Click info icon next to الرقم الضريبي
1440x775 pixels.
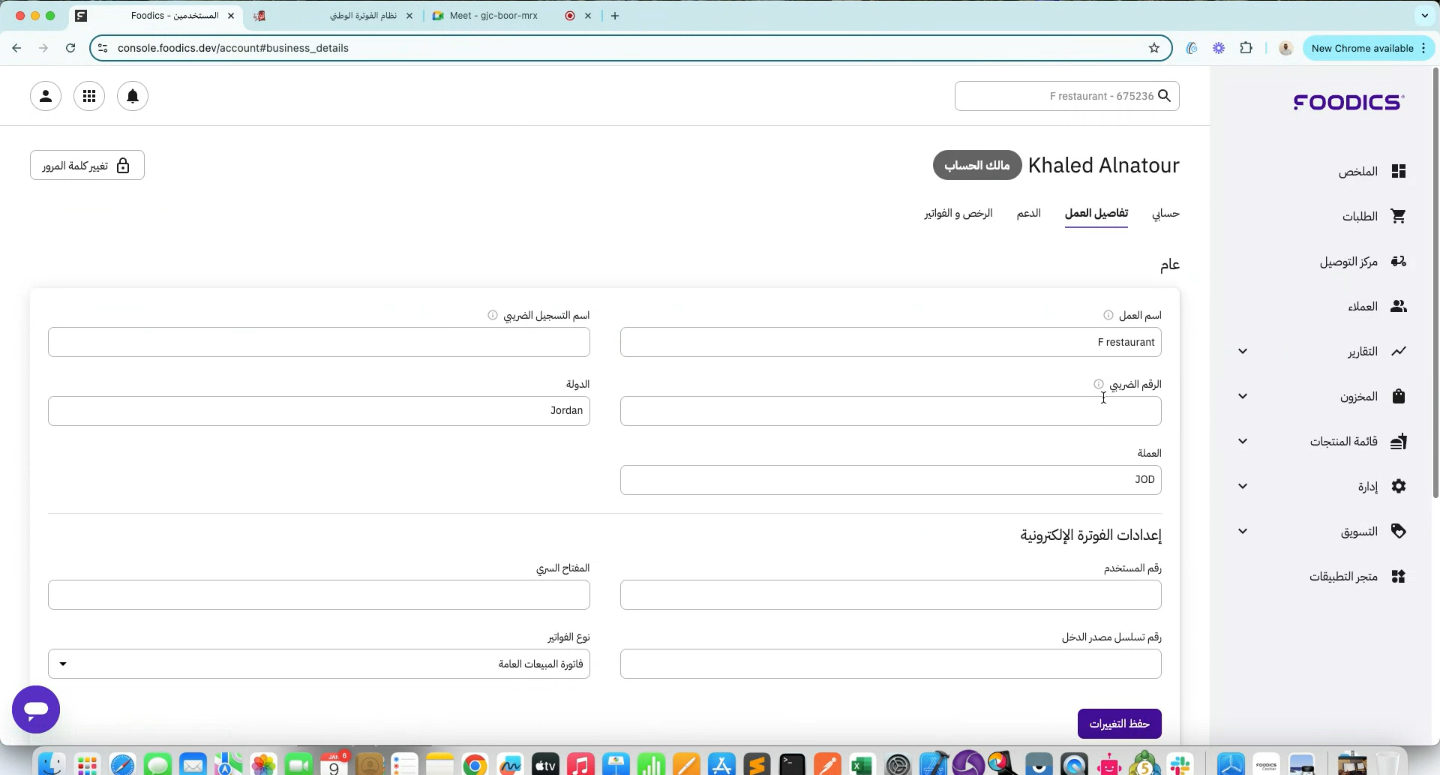(x=1098, y=384)
